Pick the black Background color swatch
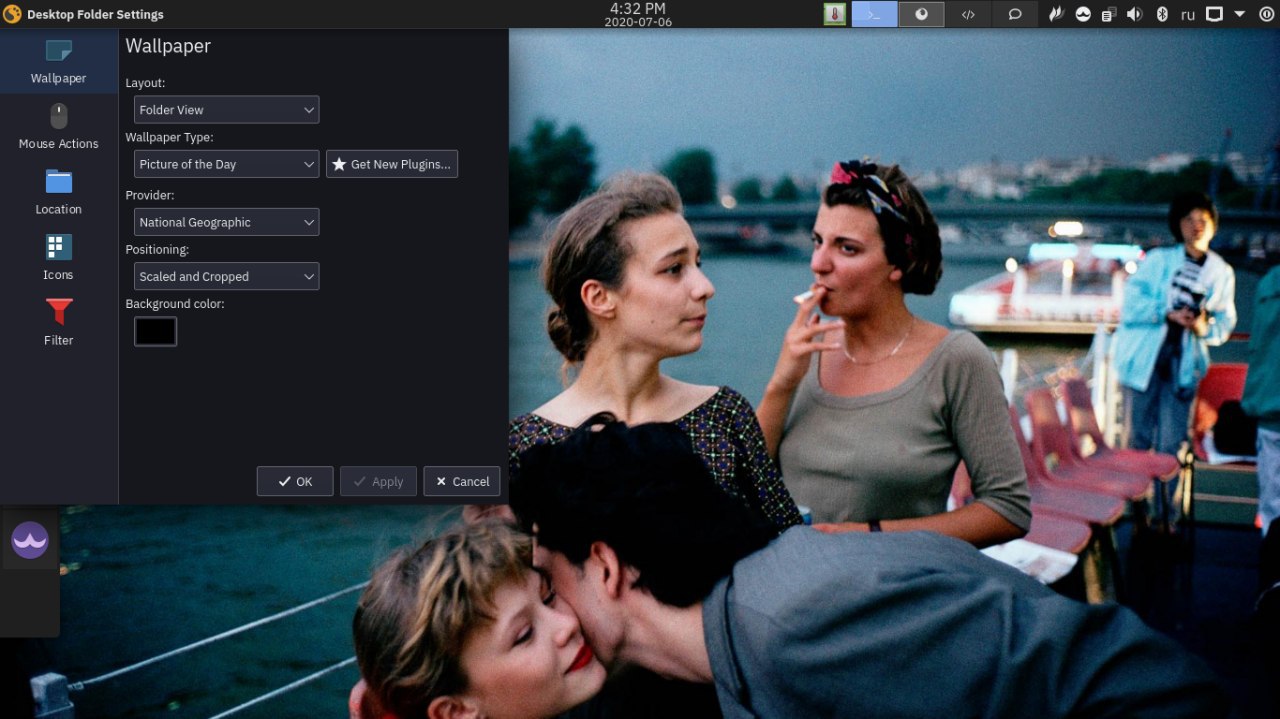Screen dimensions: 1280x719 [155, 331]
